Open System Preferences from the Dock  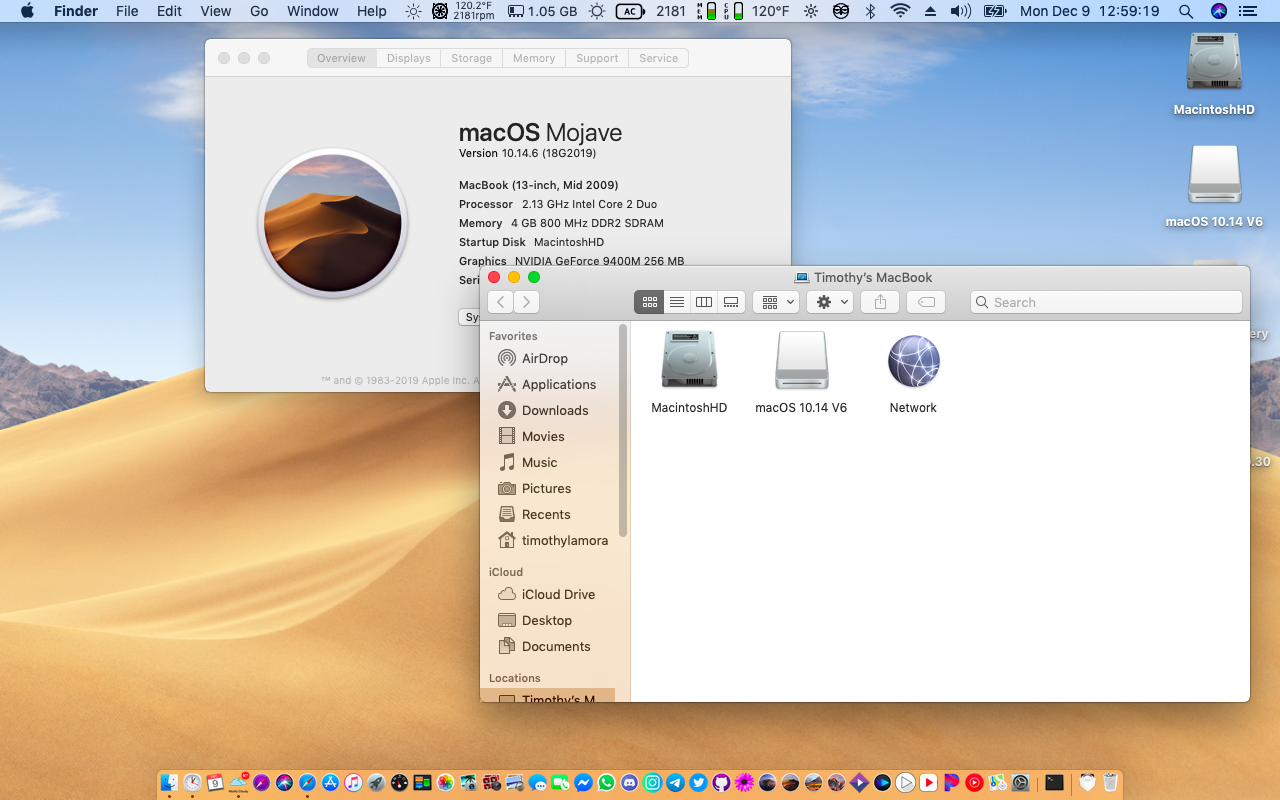1022,783
